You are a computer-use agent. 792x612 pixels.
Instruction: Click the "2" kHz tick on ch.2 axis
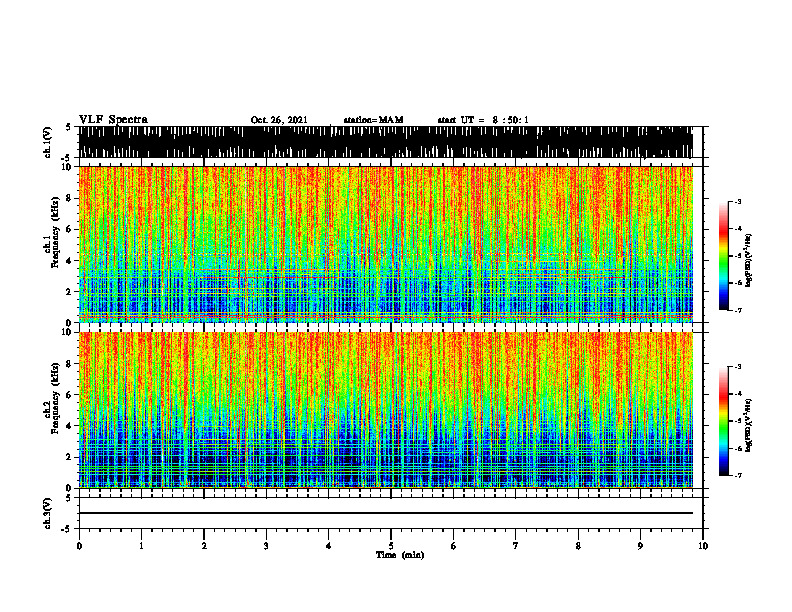[70, 457]
